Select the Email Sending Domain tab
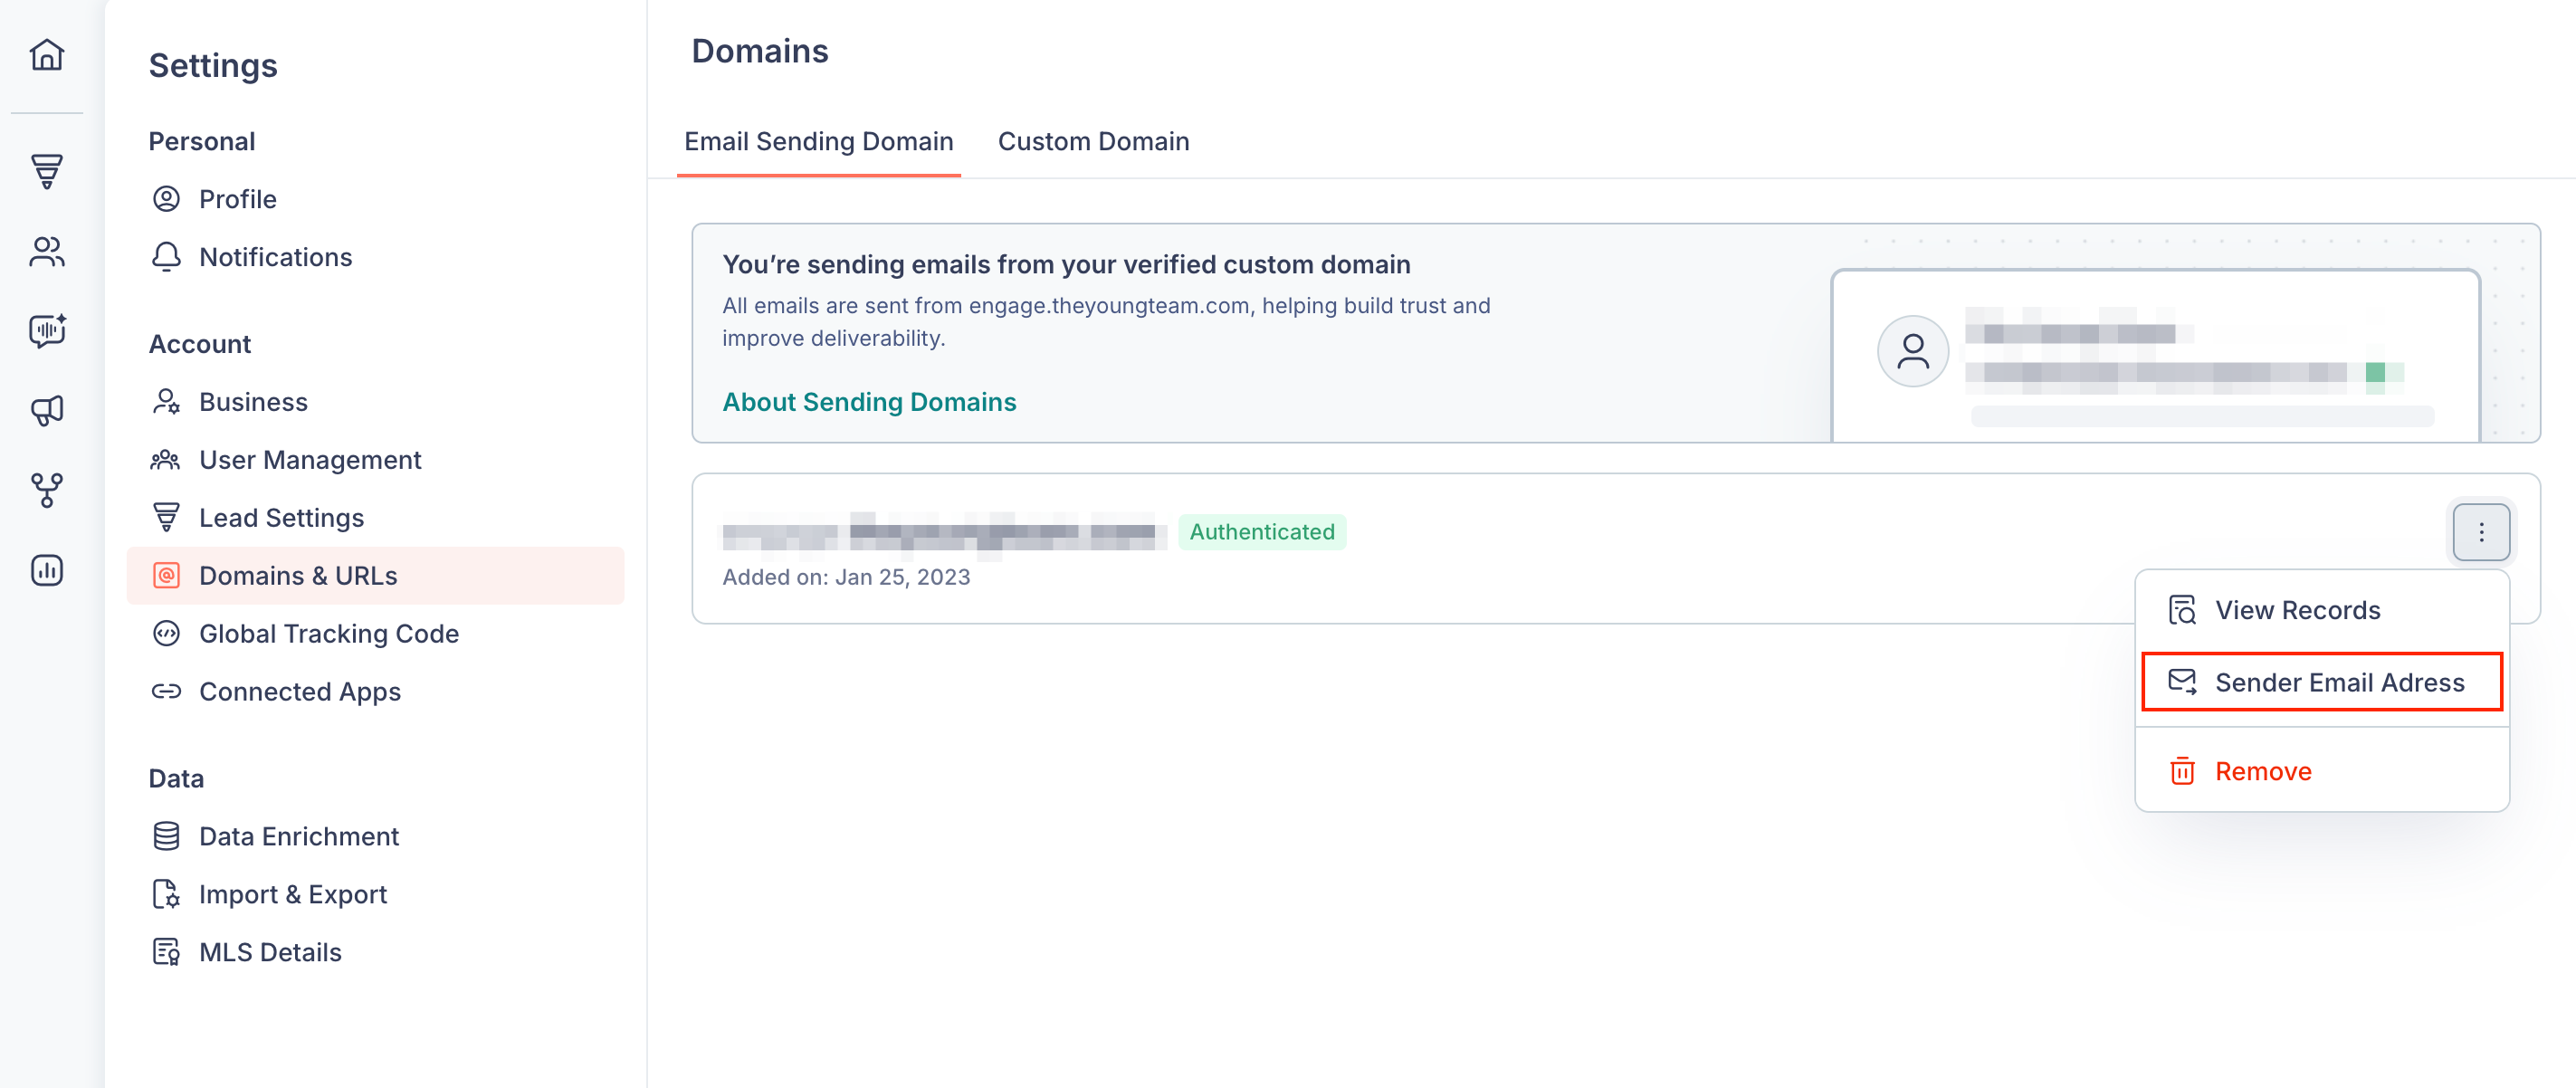The width and height of the screenshot is (2576, 1088). [x=818, y=142]
